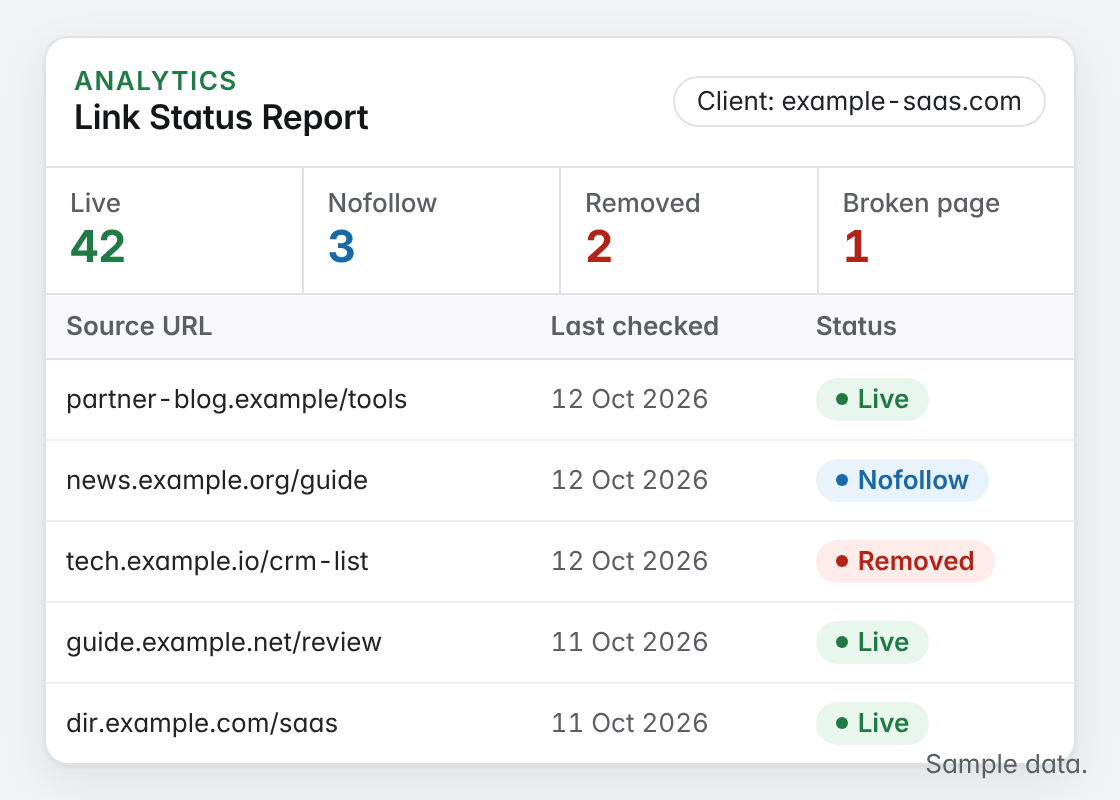The height and width of the screenshot is (800, 1120).
Task: Open dir.example.com/saas source URL
Action: [202, 723]
